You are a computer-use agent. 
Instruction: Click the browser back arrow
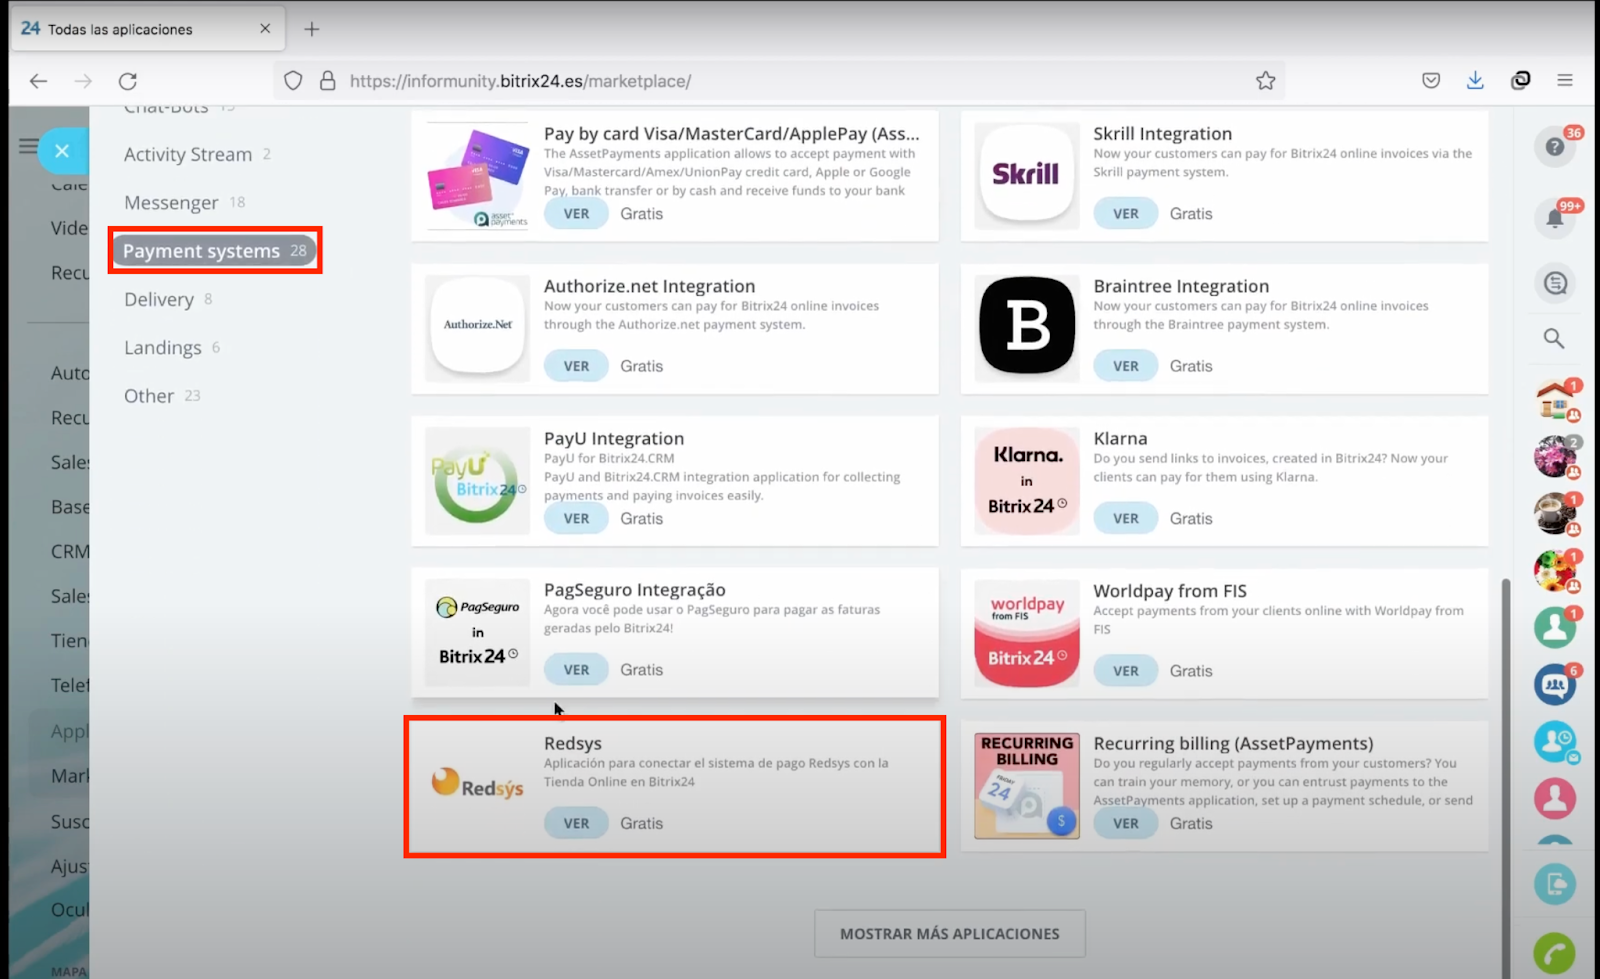39,81
